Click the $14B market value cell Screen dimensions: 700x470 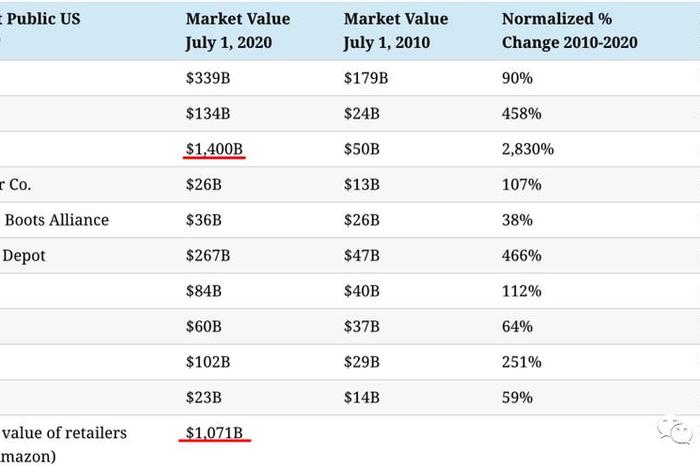point(361,398)
